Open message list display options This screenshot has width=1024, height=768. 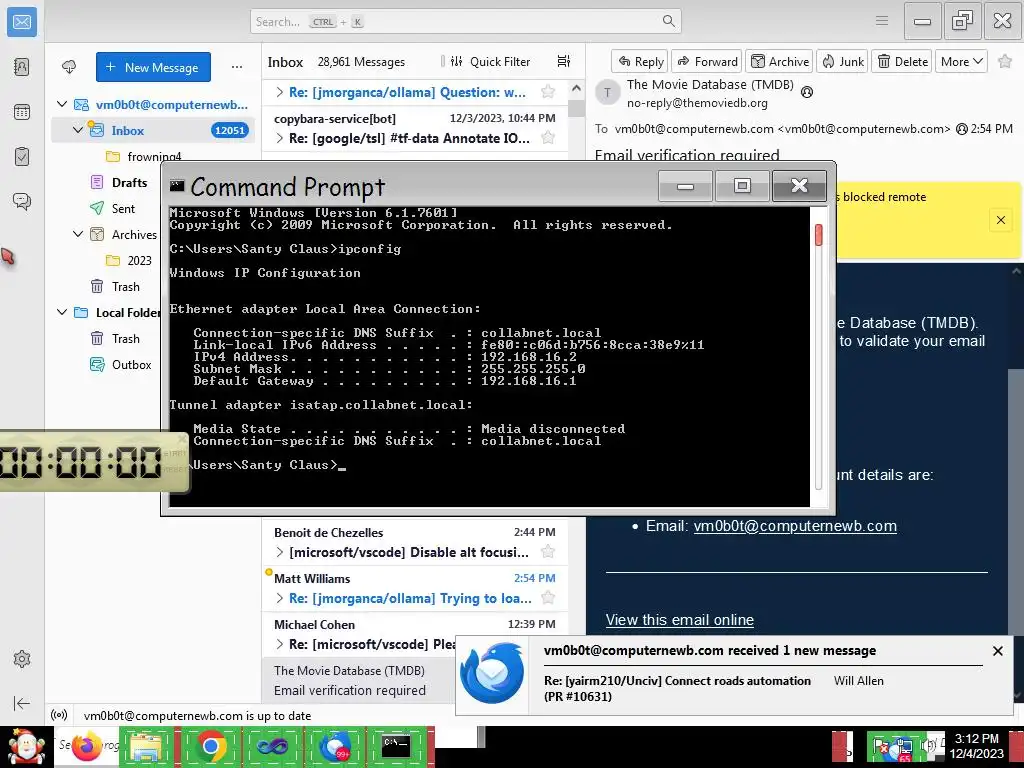click(564, 61)
